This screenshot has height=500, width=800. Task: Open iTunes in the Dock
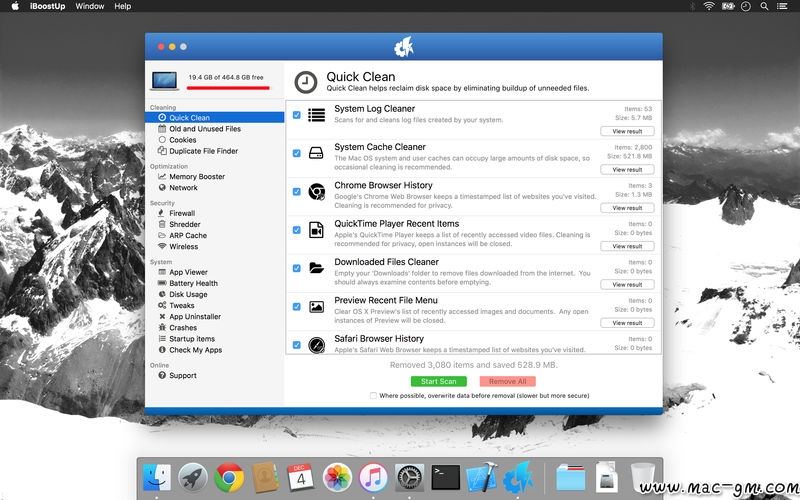click(373, 478)
